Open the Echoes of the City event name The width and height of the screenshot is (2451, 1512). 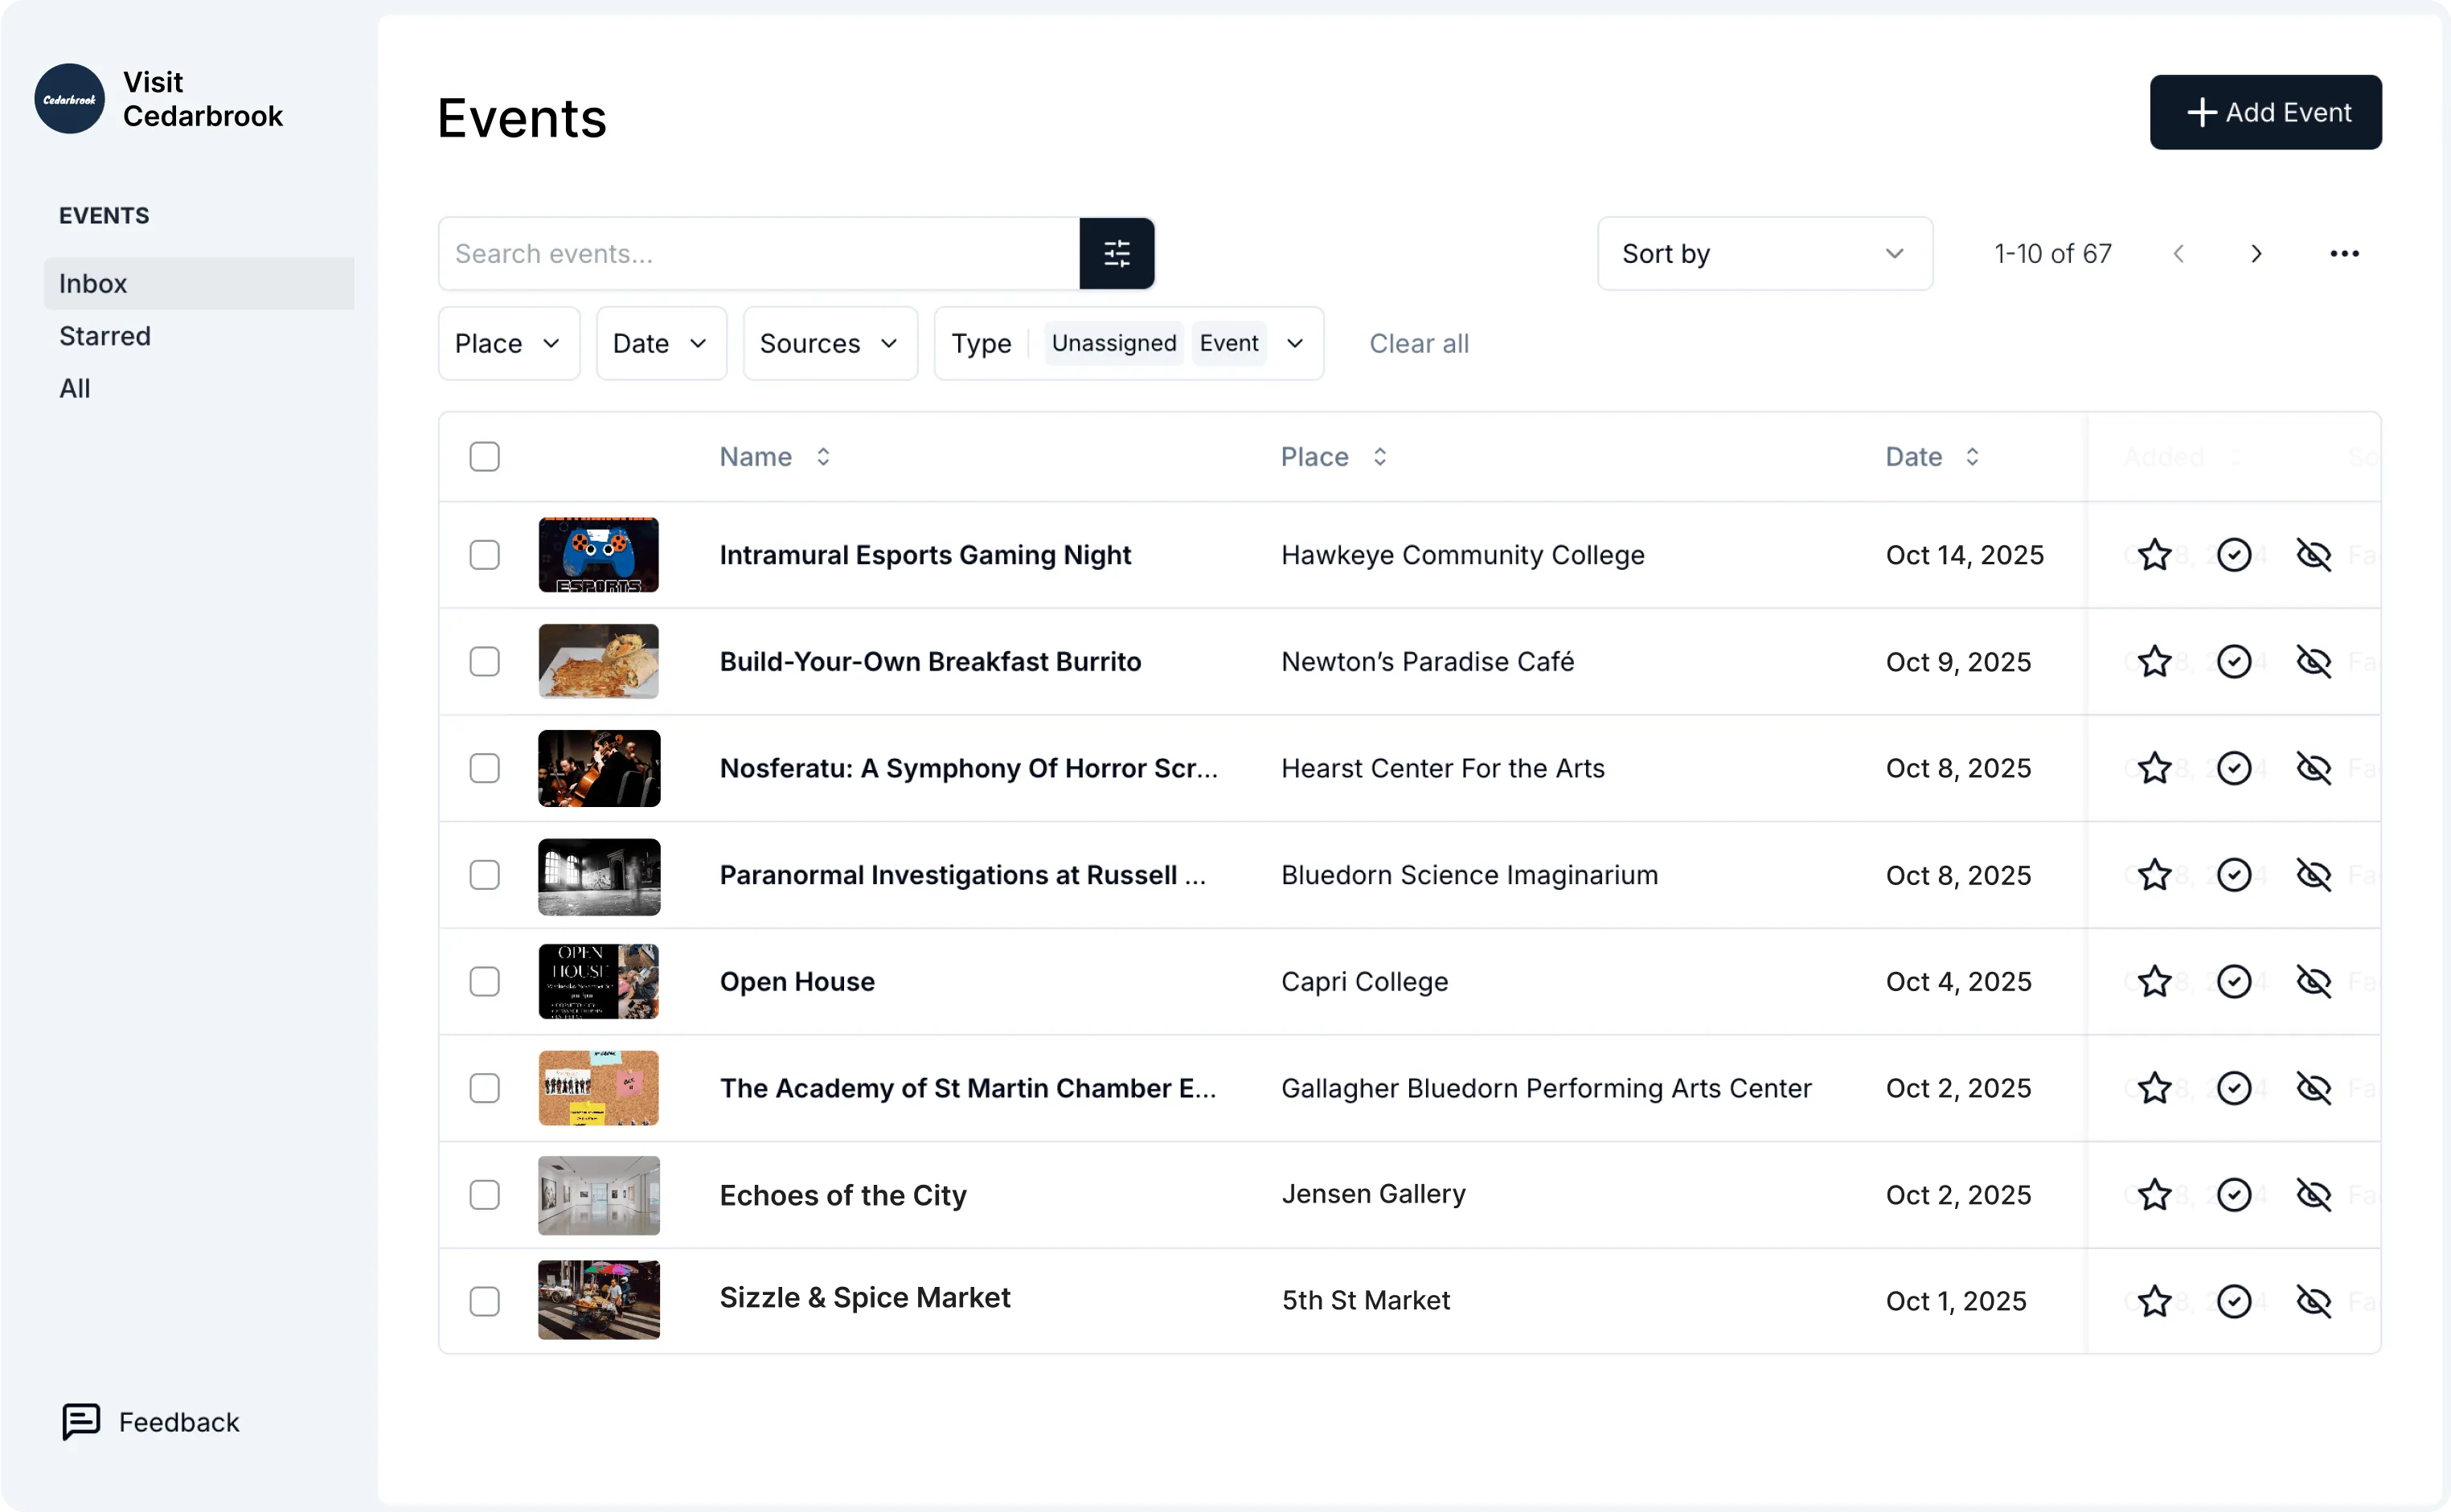[x=843, y=1195]
